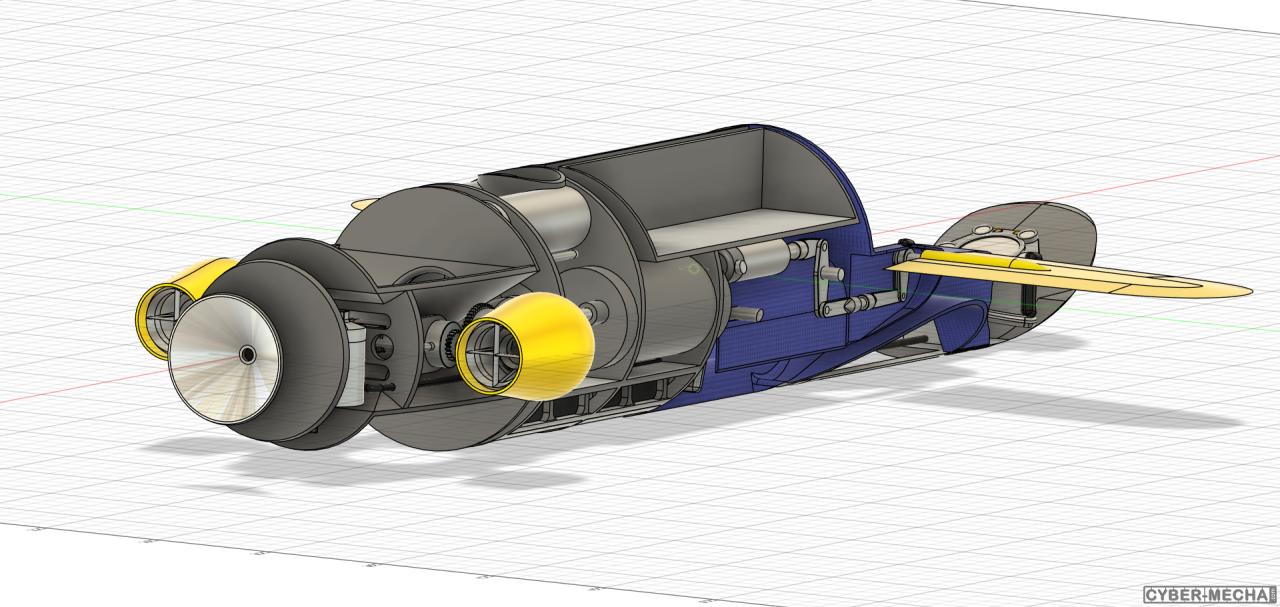Screen dimensions: 1280x607
Task: Pick the cross vanes inside the center nacelle
Action: pos(493,355)
